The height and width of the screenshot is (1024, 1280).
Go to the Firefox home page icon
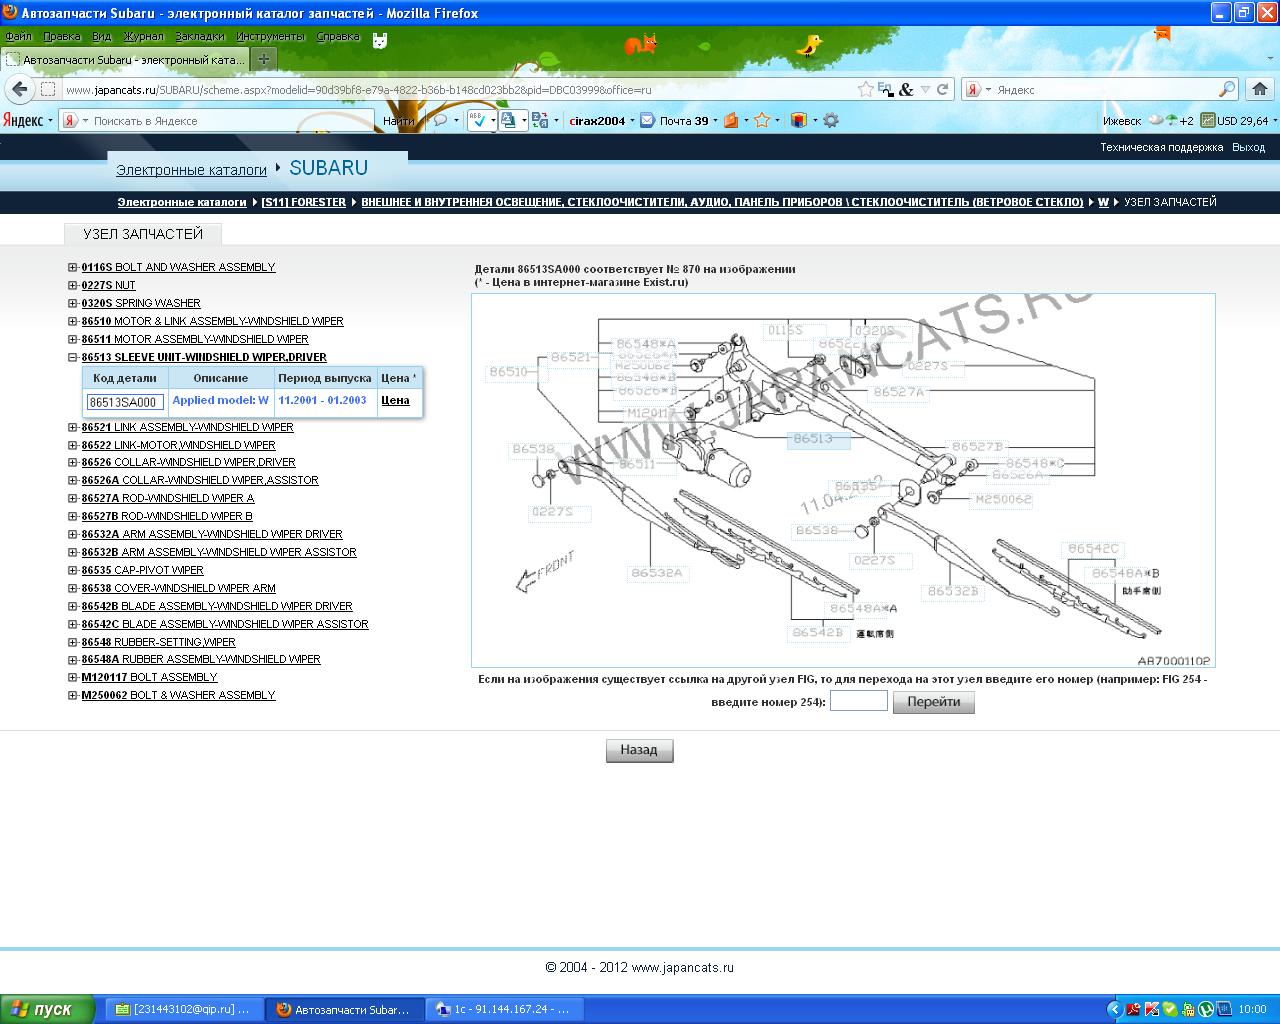pos(1259,89)
